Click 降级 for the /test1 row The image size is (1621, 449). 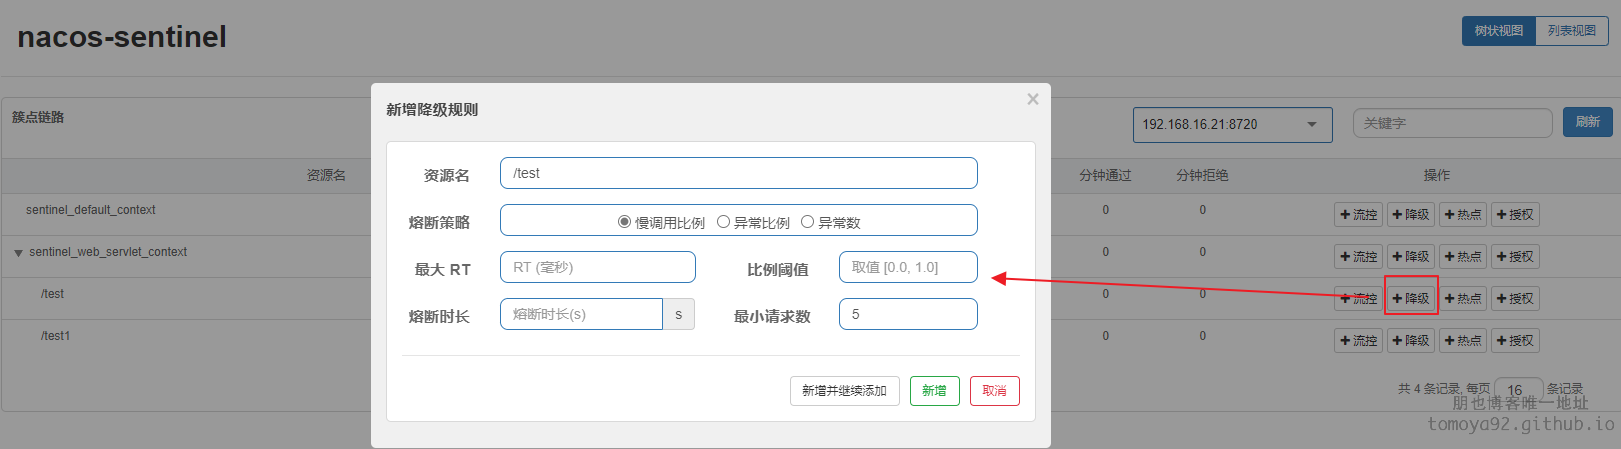1411,340
